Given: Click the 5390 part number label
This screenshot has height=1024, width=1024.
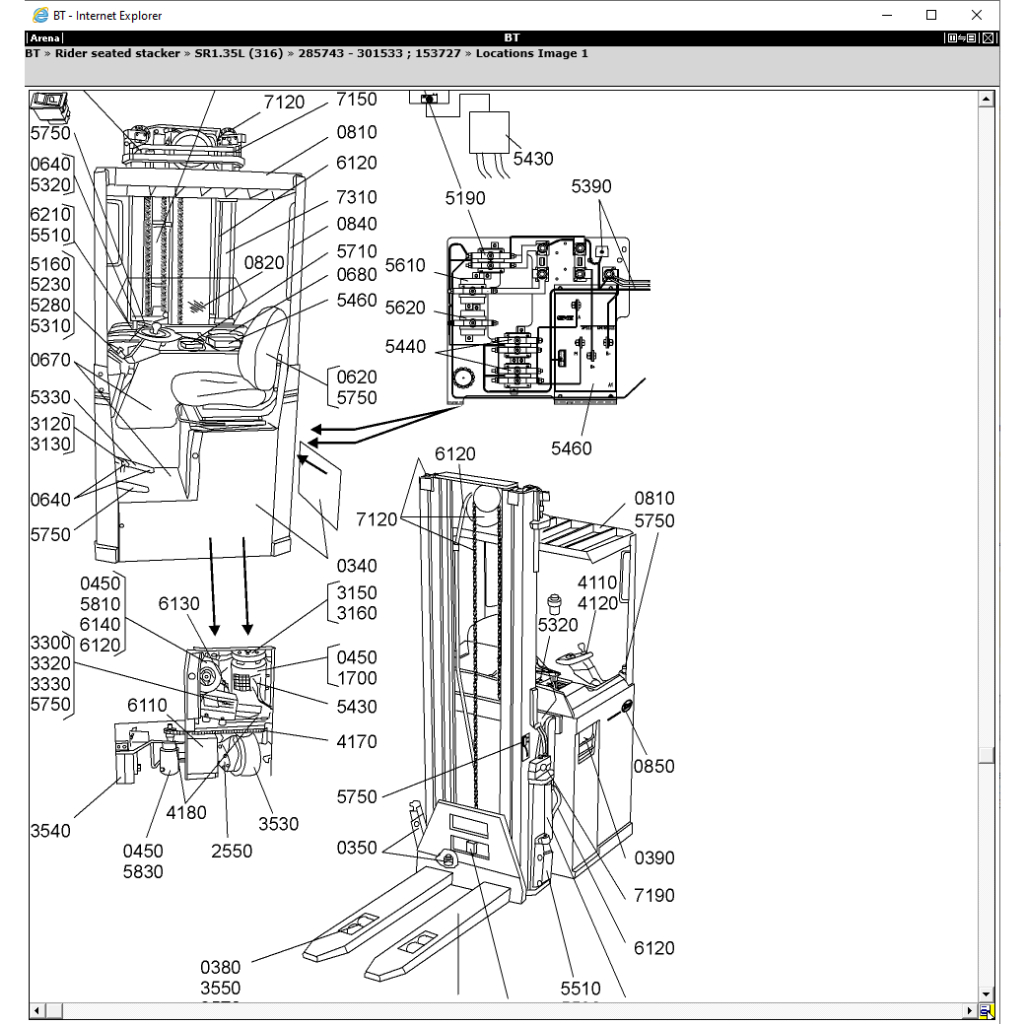Looking at the screenshot, I should click(x=590, y=186).
